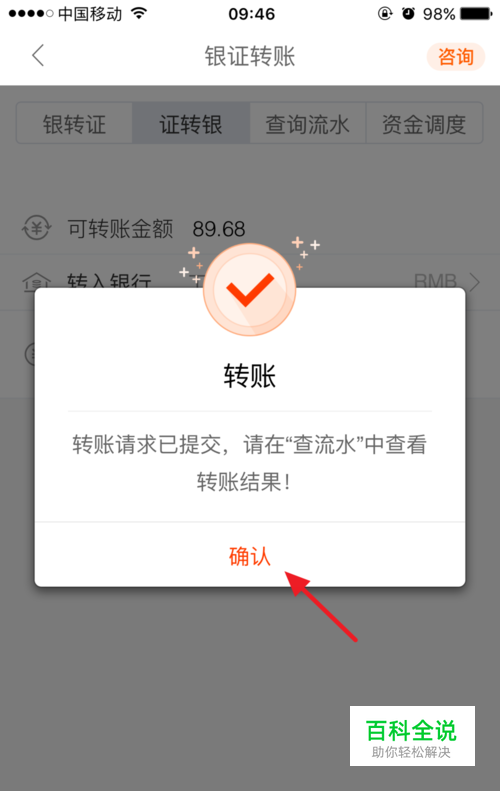
Task: Tap the orange checkmark success icon
Action: point(249,290)
